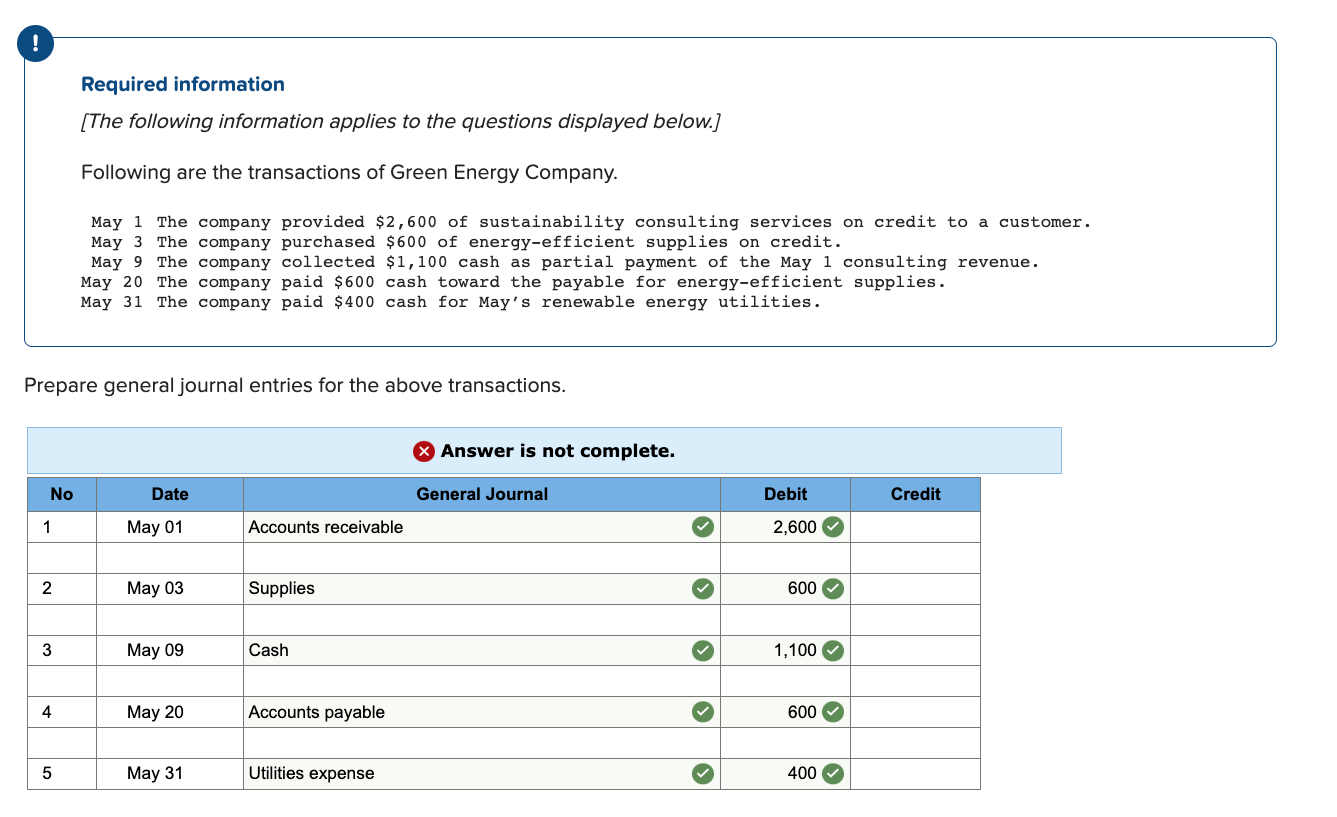Click the credit cell in May 20 row
Image resolution: width=1337 pixels, height=817 pixels.
point(915,712)
